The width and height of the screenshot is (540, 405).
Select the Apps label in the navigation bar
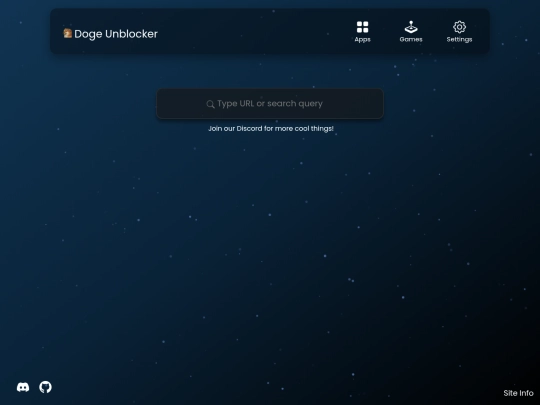[x=362, y=40]
